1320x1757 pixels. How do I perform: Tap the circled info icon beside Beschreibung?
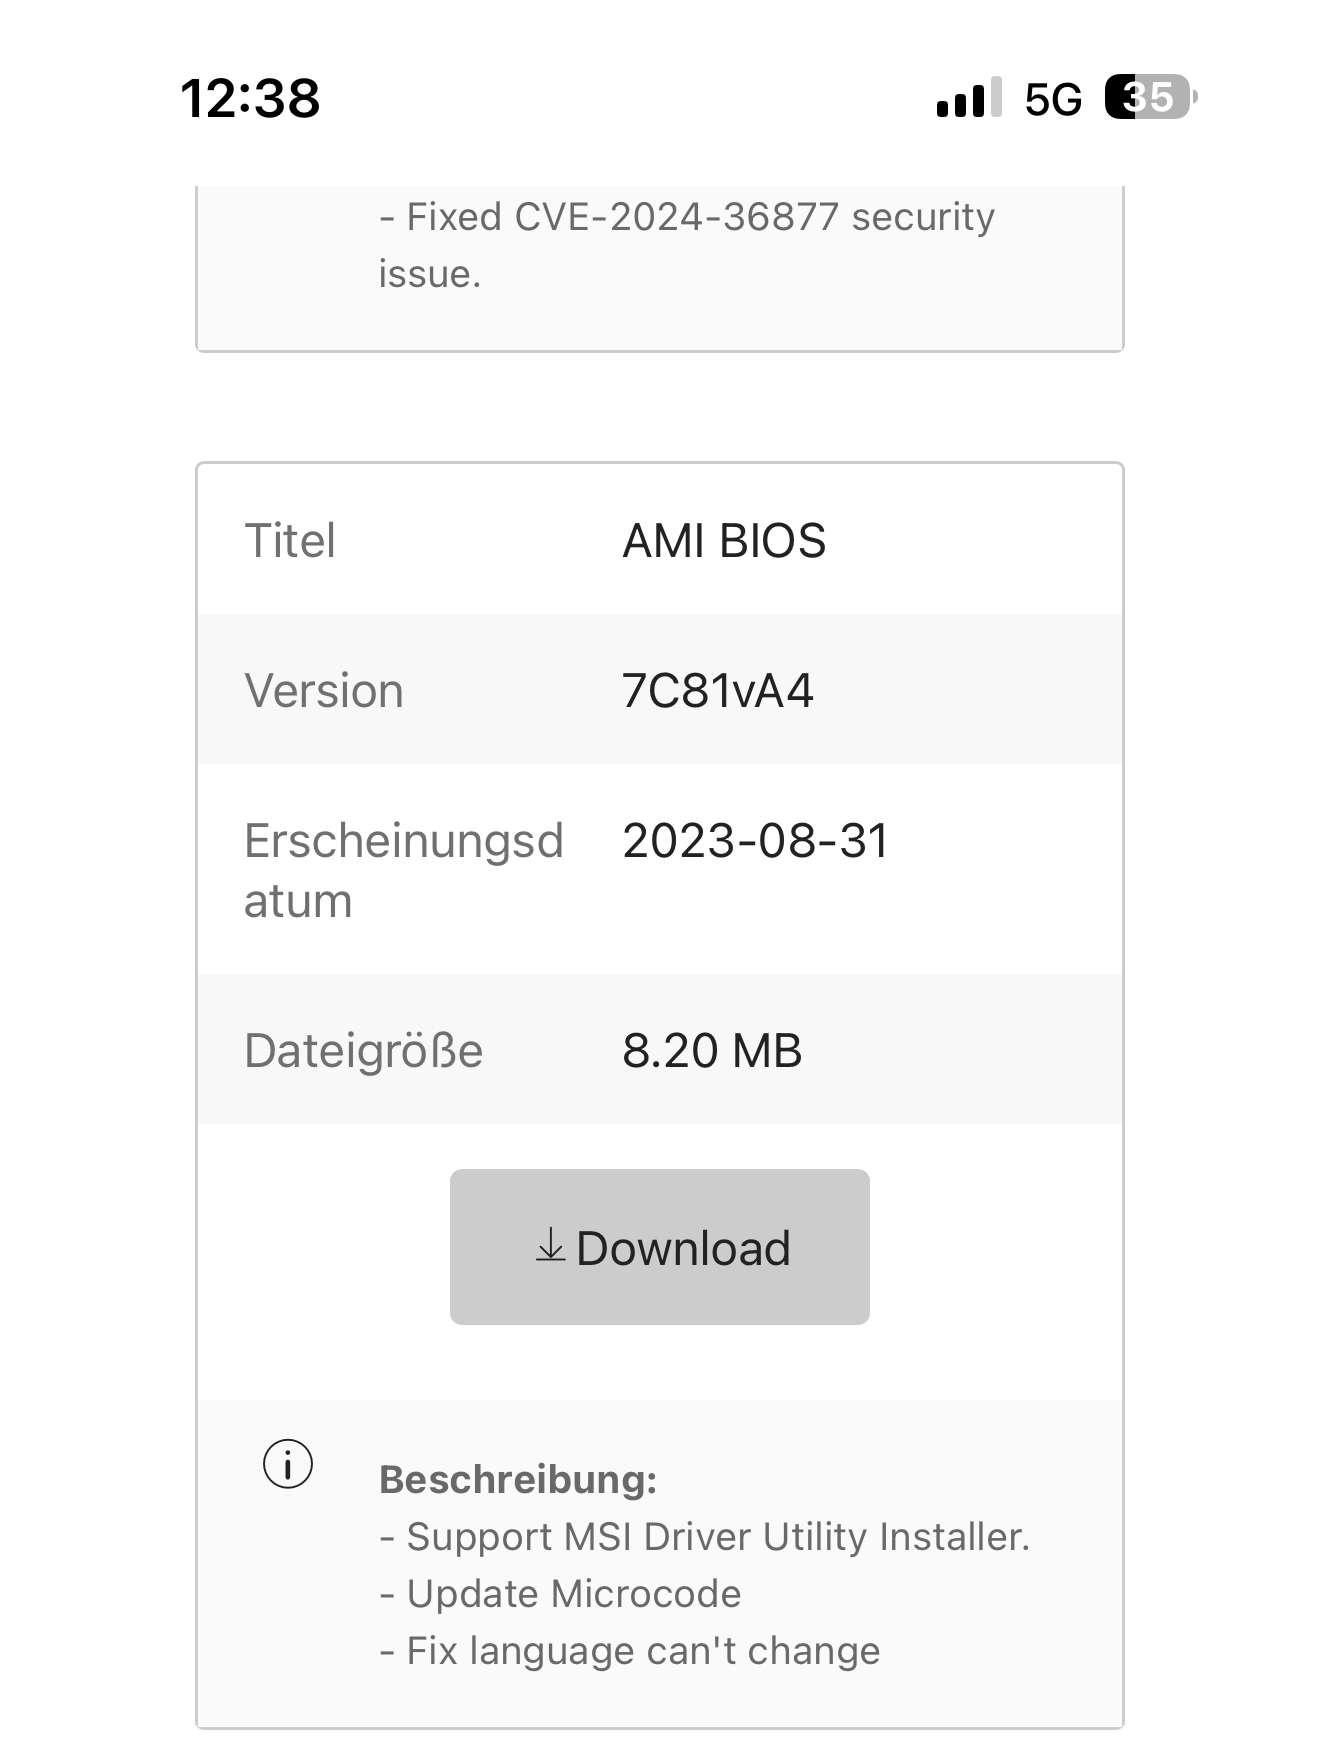[x=288, y=1465]
